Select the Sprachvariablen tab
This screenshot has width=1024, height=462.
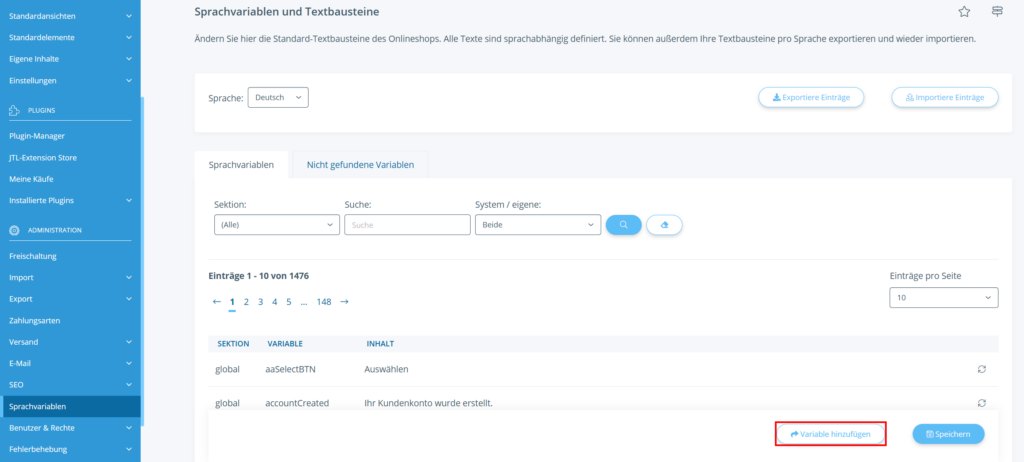(x=241, y=165)
